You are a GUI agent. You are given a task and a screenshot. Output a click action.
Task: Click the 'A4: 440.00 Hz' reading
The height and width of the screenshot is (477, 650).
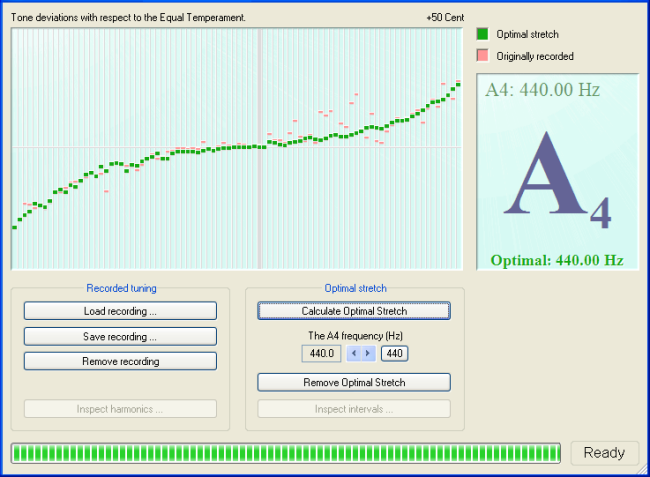pyautogui.click(x=543, y=90)
